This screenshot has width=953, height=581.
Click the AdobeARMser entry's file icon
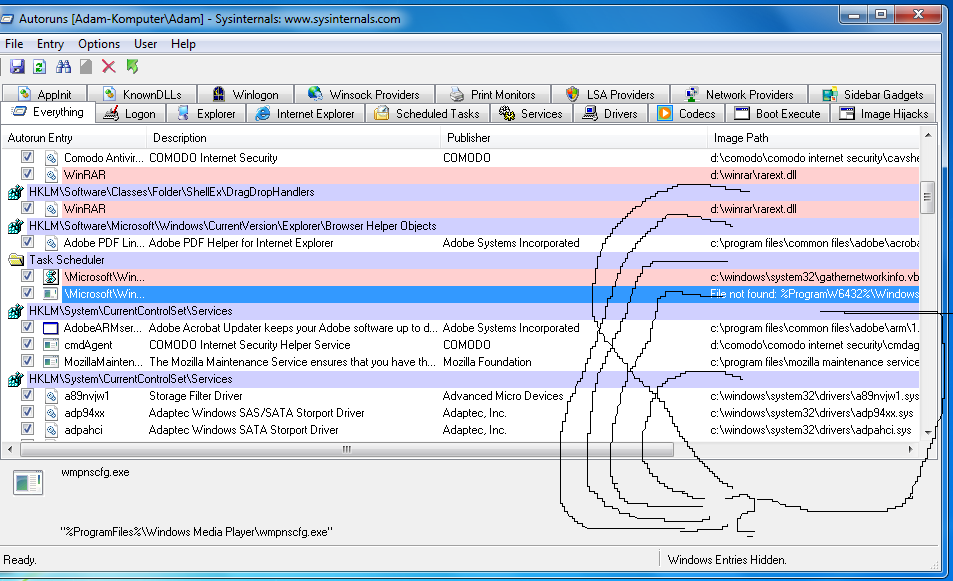click(x=51, y=328)
